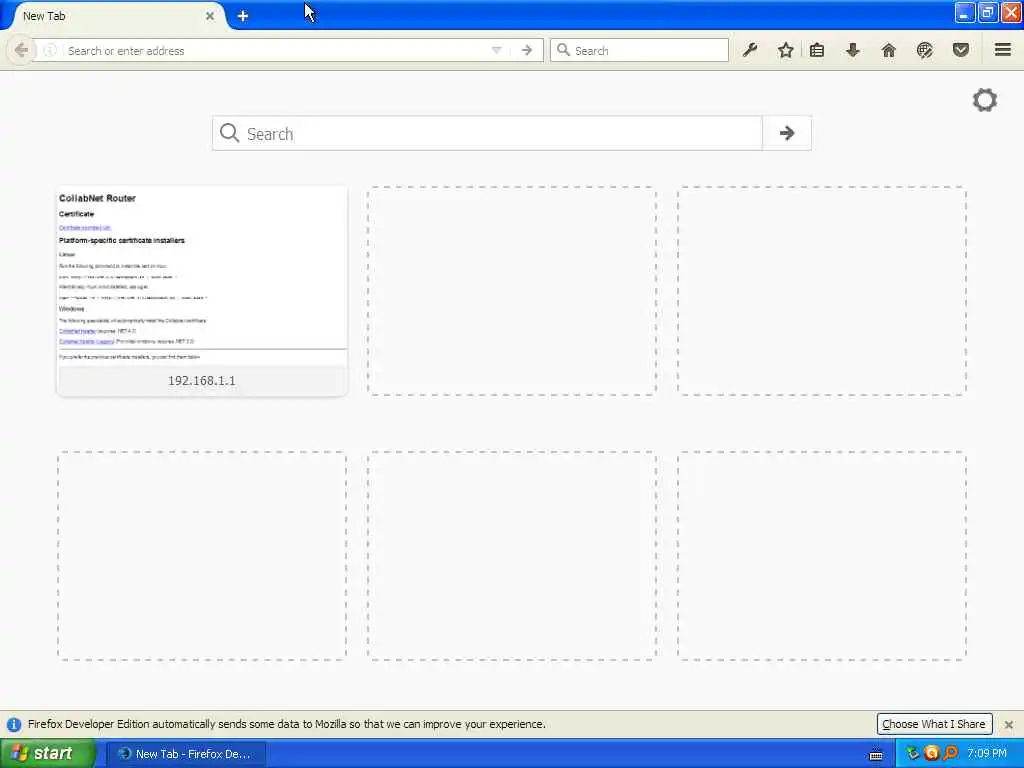Click the orange system tray icon
Image resolution: width=1024 pixels, height=768 pixels.
point(931,753)
